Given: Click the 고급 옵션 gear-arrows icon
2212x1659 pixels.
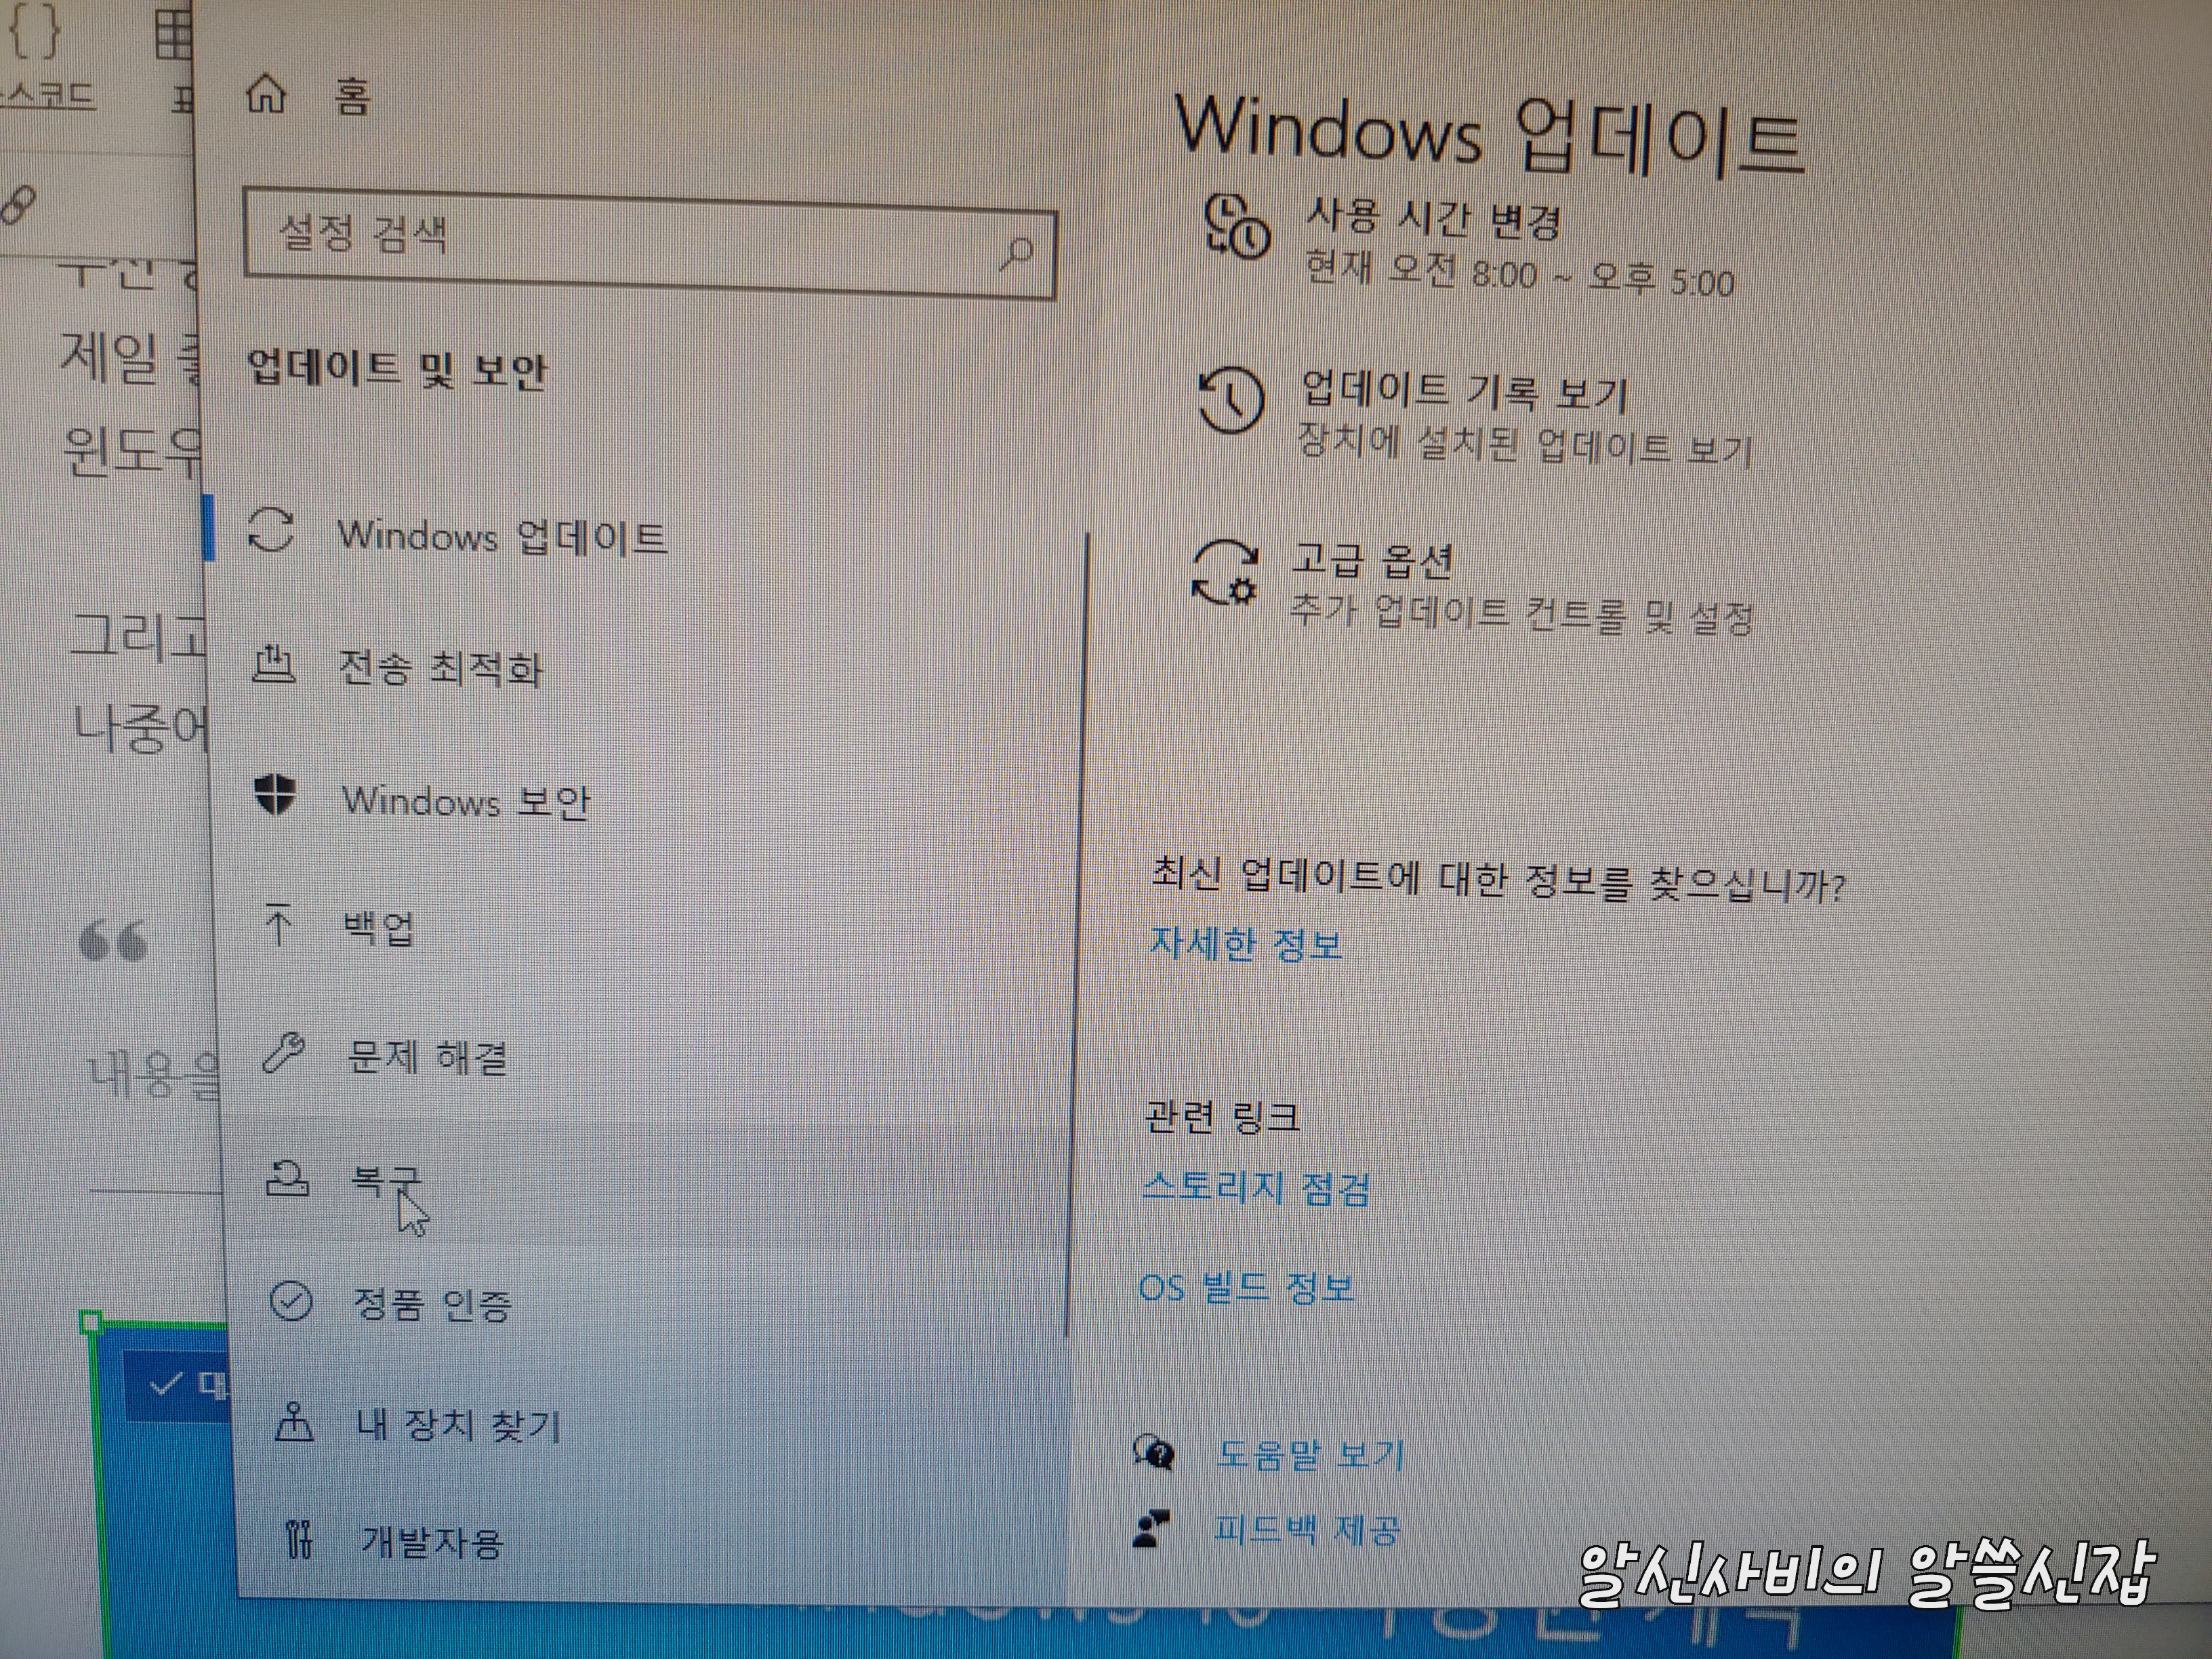Looking at the screenshot, I should point(1225,572).
